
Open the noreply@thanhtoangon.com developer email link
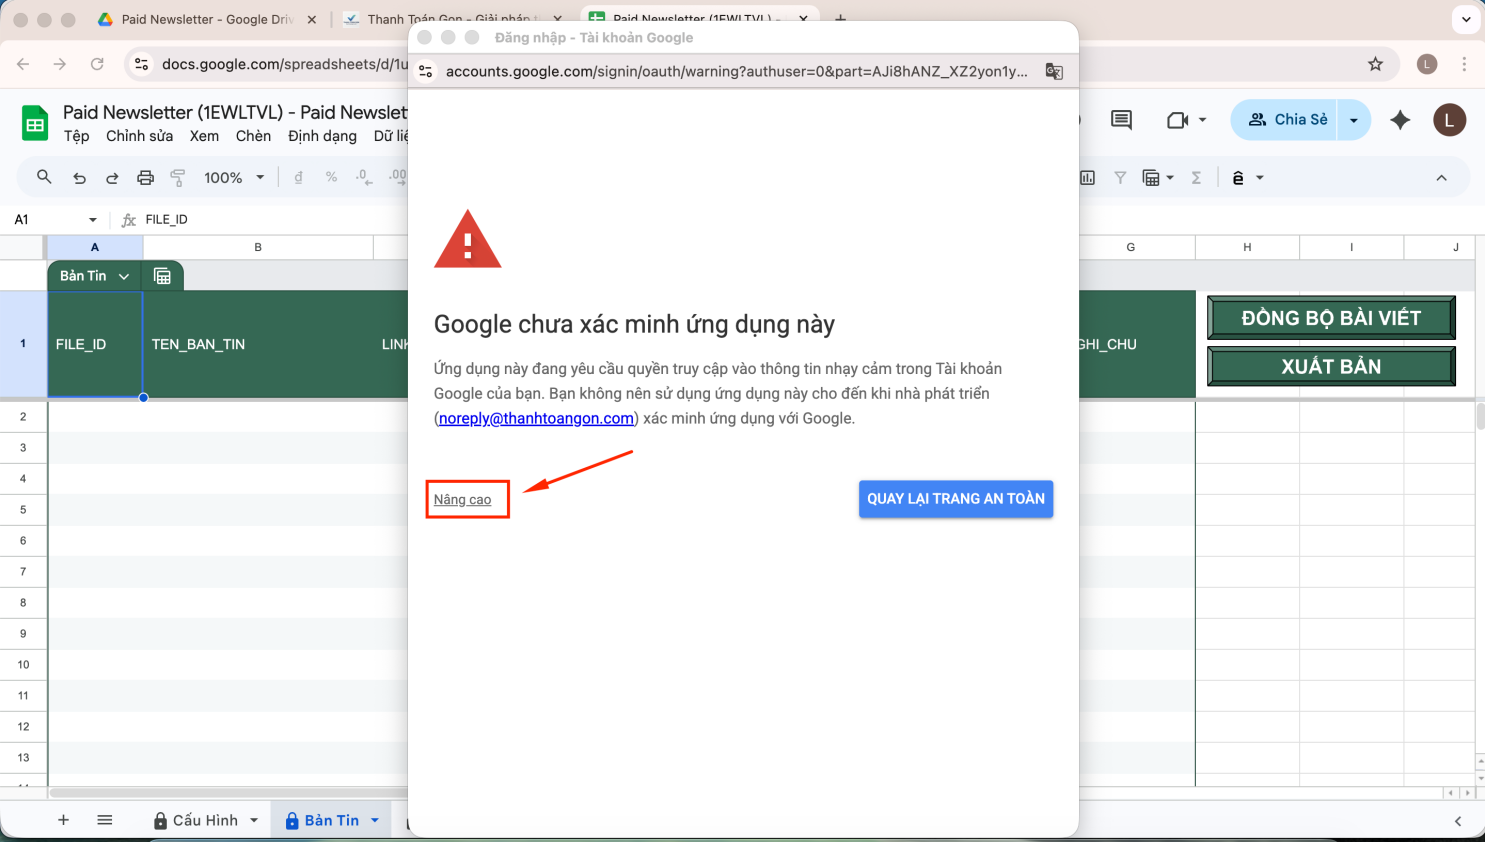536,418
